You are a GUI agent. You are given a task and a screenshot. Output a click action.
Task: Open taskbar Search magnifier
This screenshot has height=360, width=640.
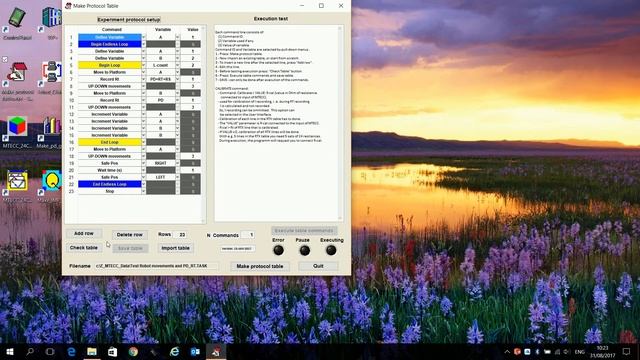tap(30, 351)
